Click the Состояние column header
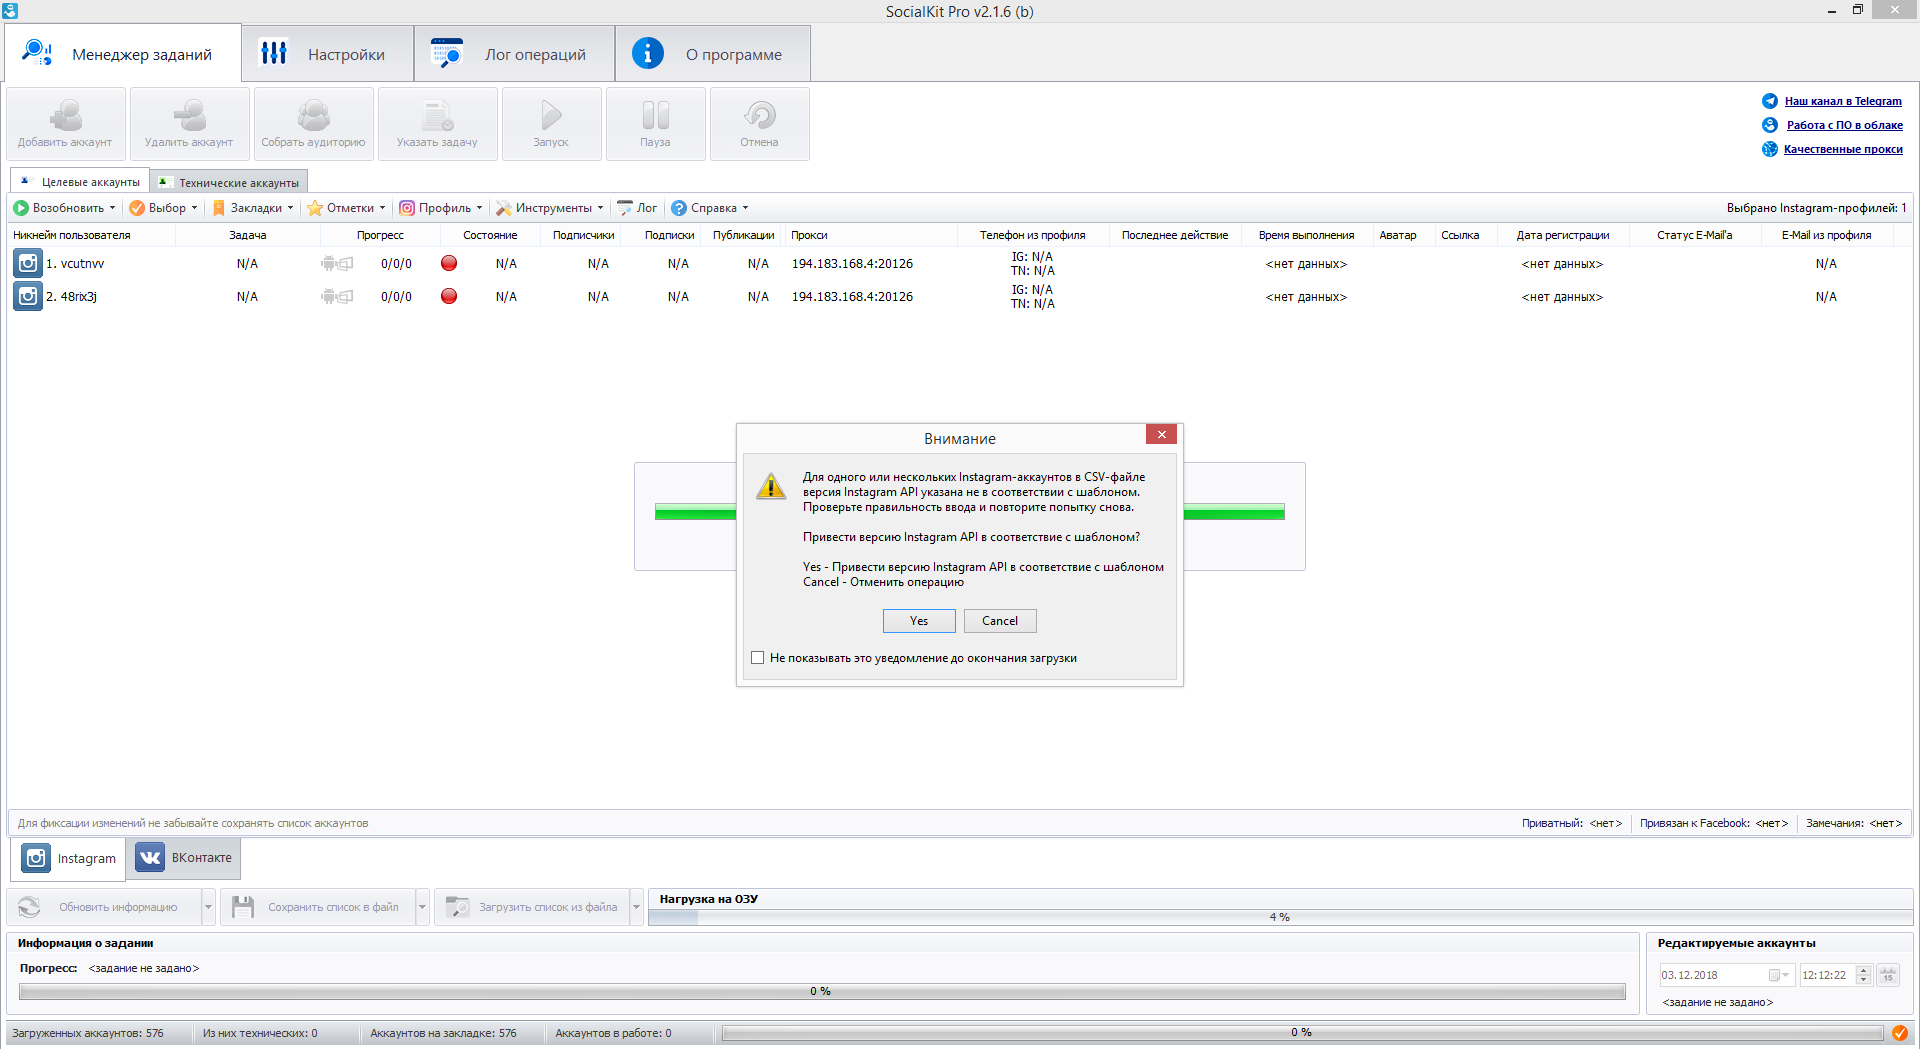The image size is (1920, 1049). tap(490, 235)
